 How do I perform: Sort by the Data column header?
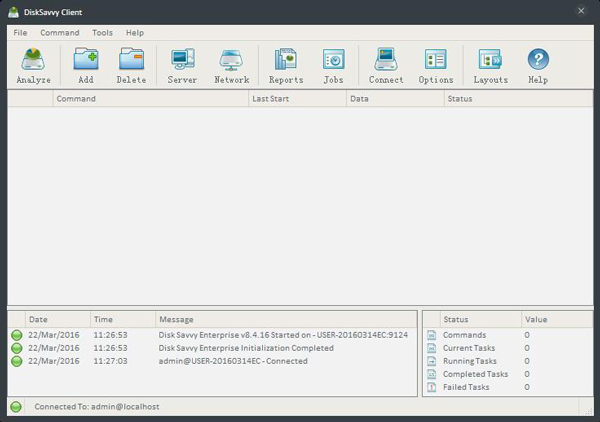(x=396, y=99)
